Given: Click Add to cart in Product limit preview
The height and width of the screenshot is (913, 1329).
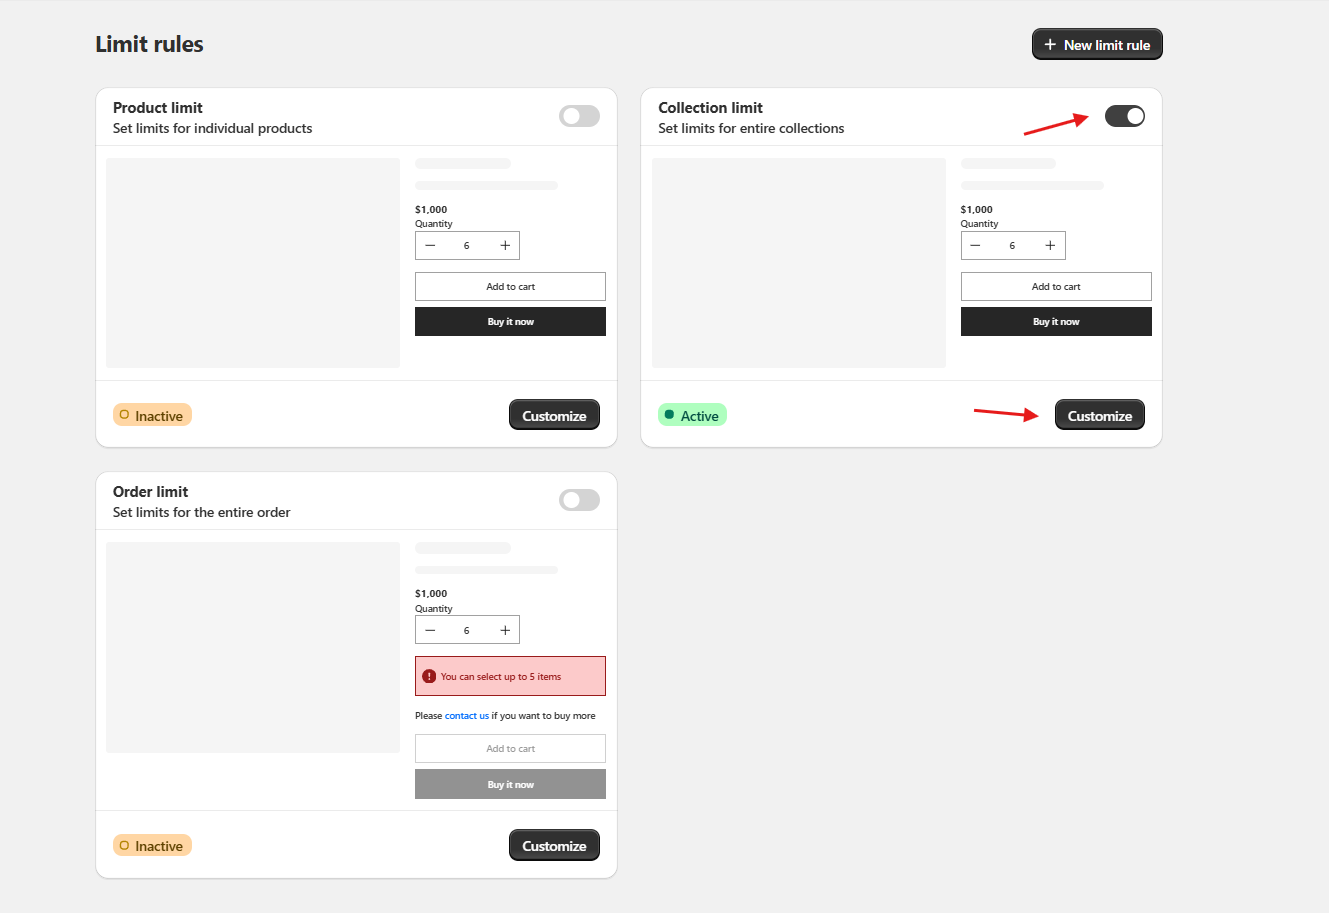Looking at the screenshot, I should pyautogui.click(x=510, y=287).
